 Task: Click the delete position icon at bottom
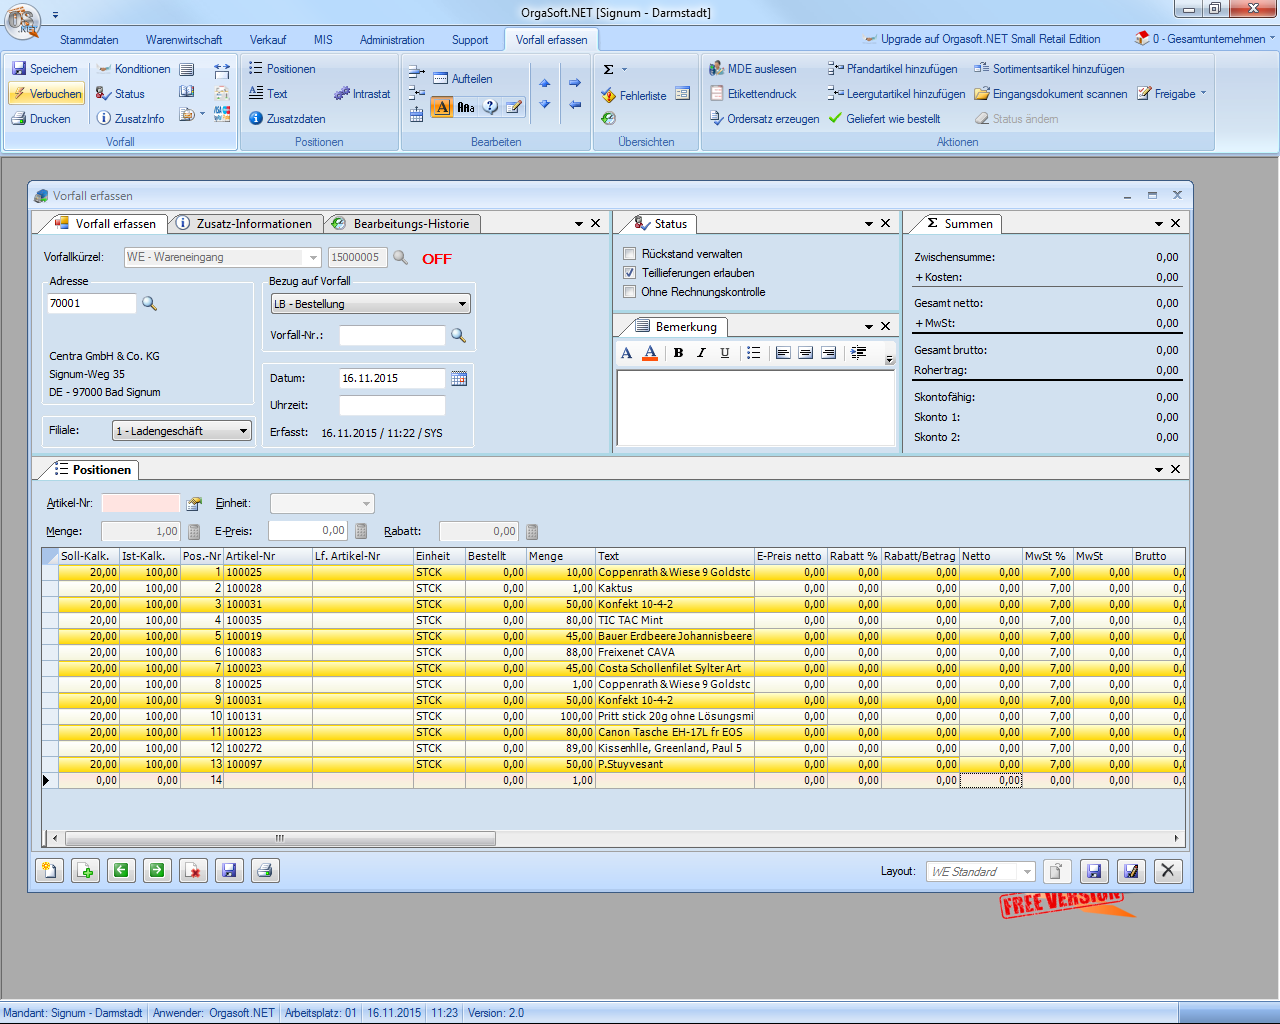click(193, 871)
